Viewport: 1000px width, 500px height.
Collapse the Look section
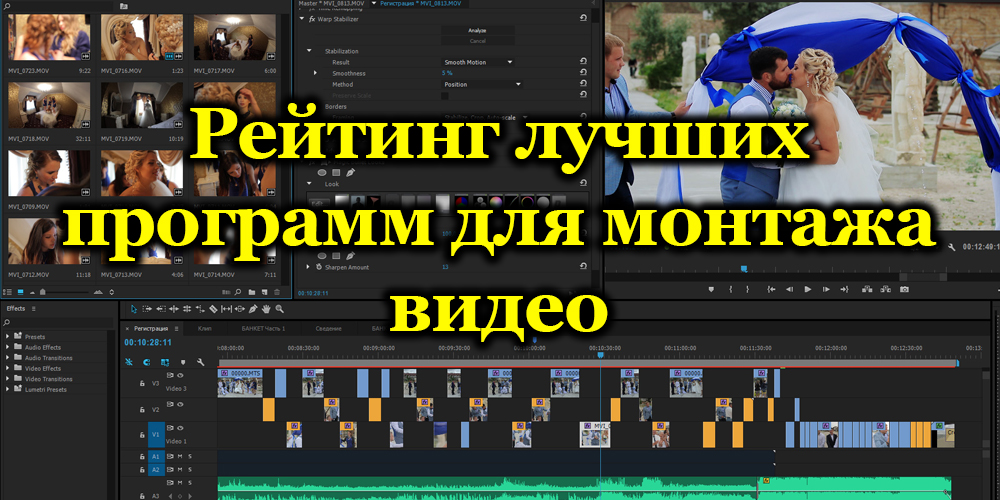(x=309, y=184)
